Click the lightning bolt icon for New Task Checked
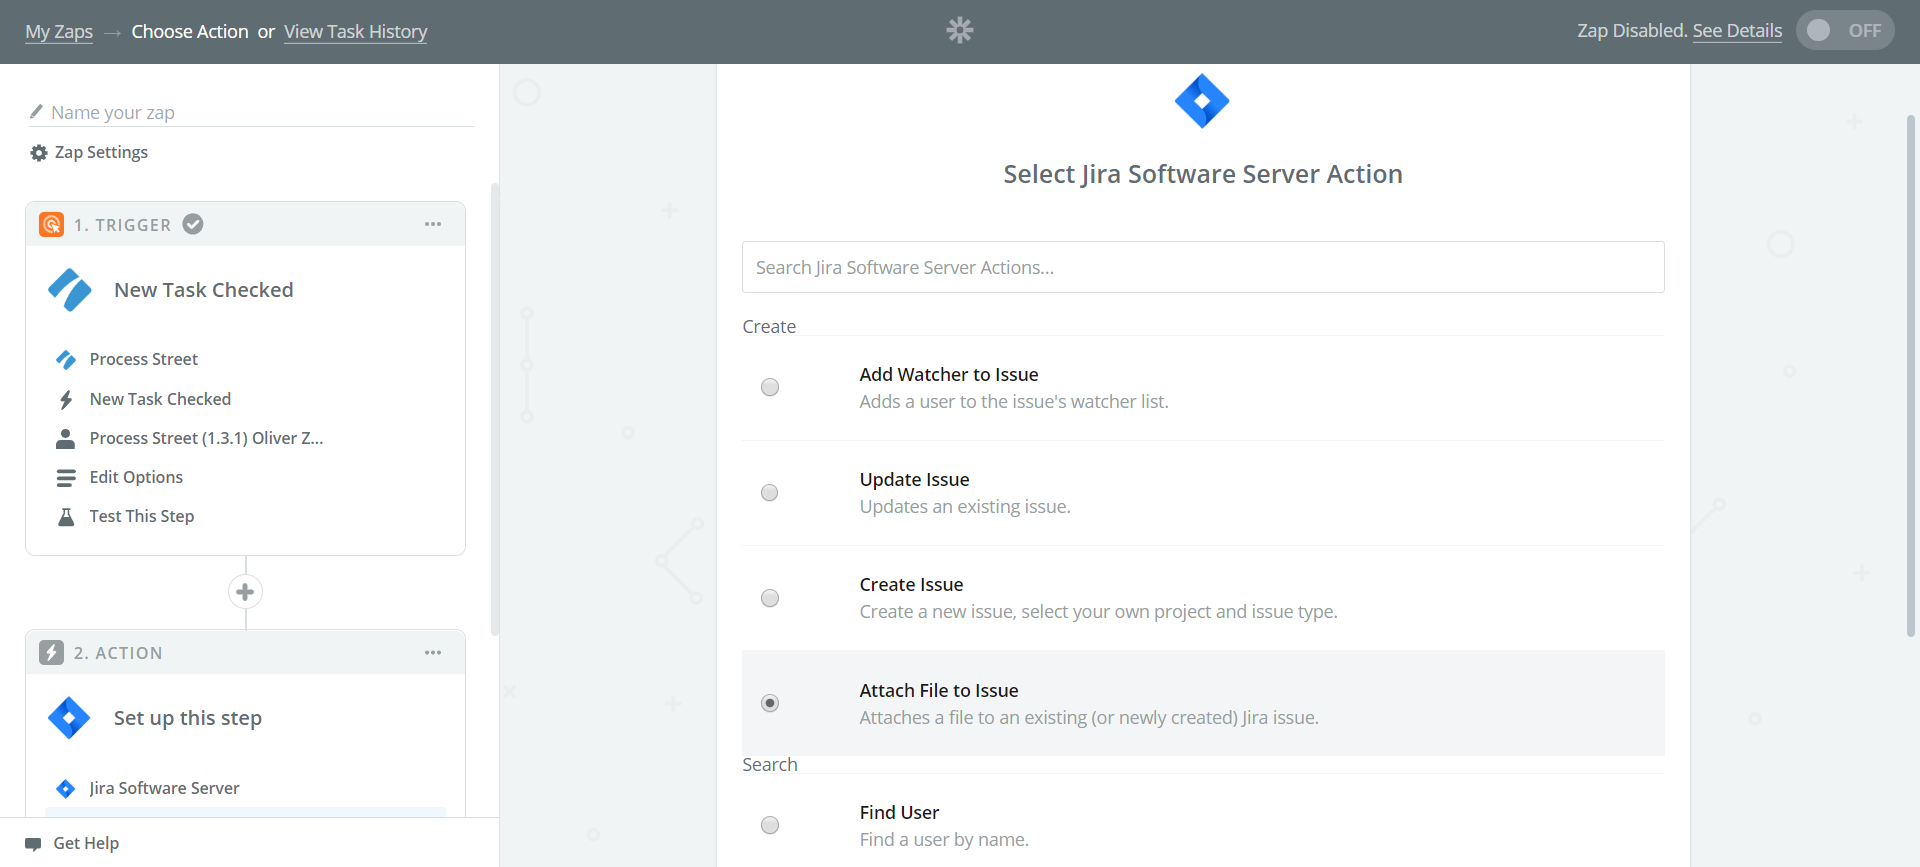The width and height of the screenshot is (1920, 867). click(66, 399)
